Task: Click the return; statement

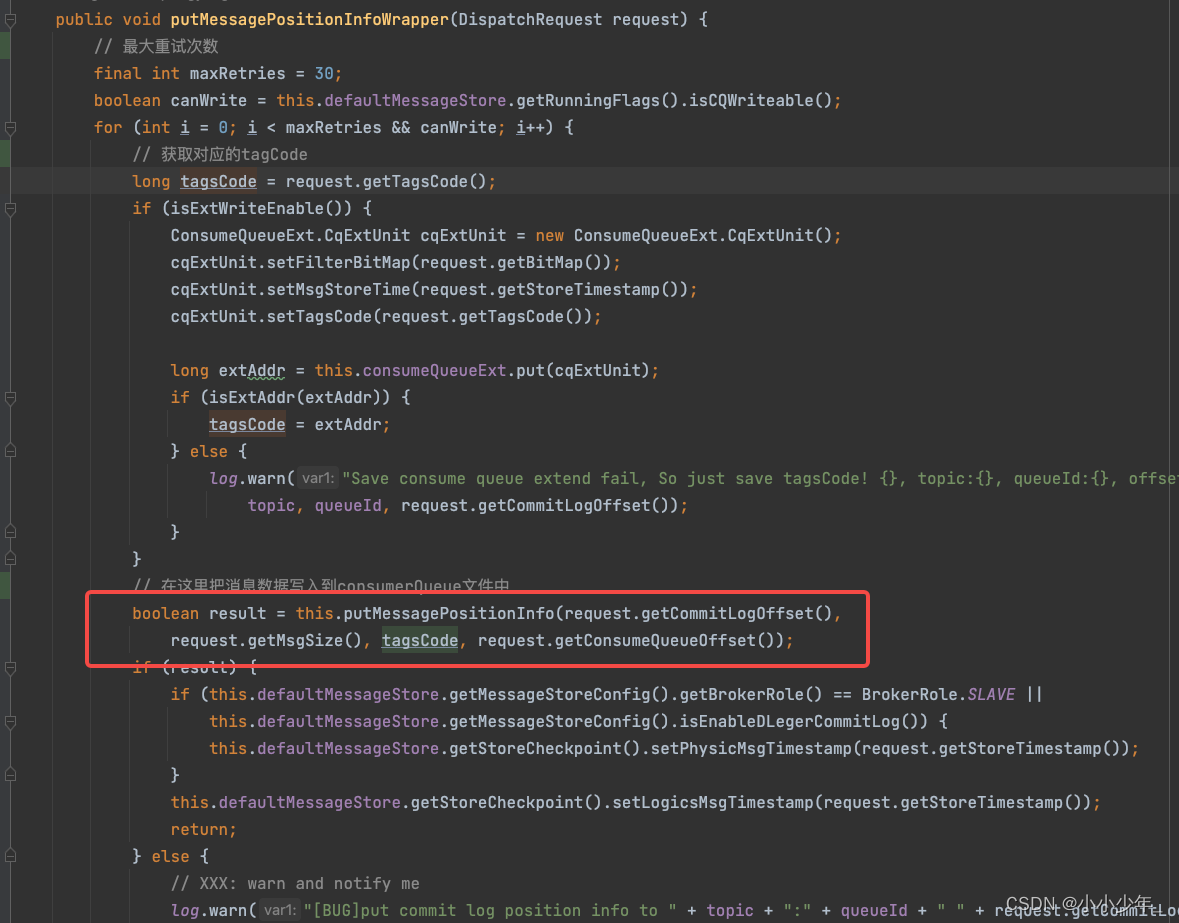Action: [x=204, y=829]
